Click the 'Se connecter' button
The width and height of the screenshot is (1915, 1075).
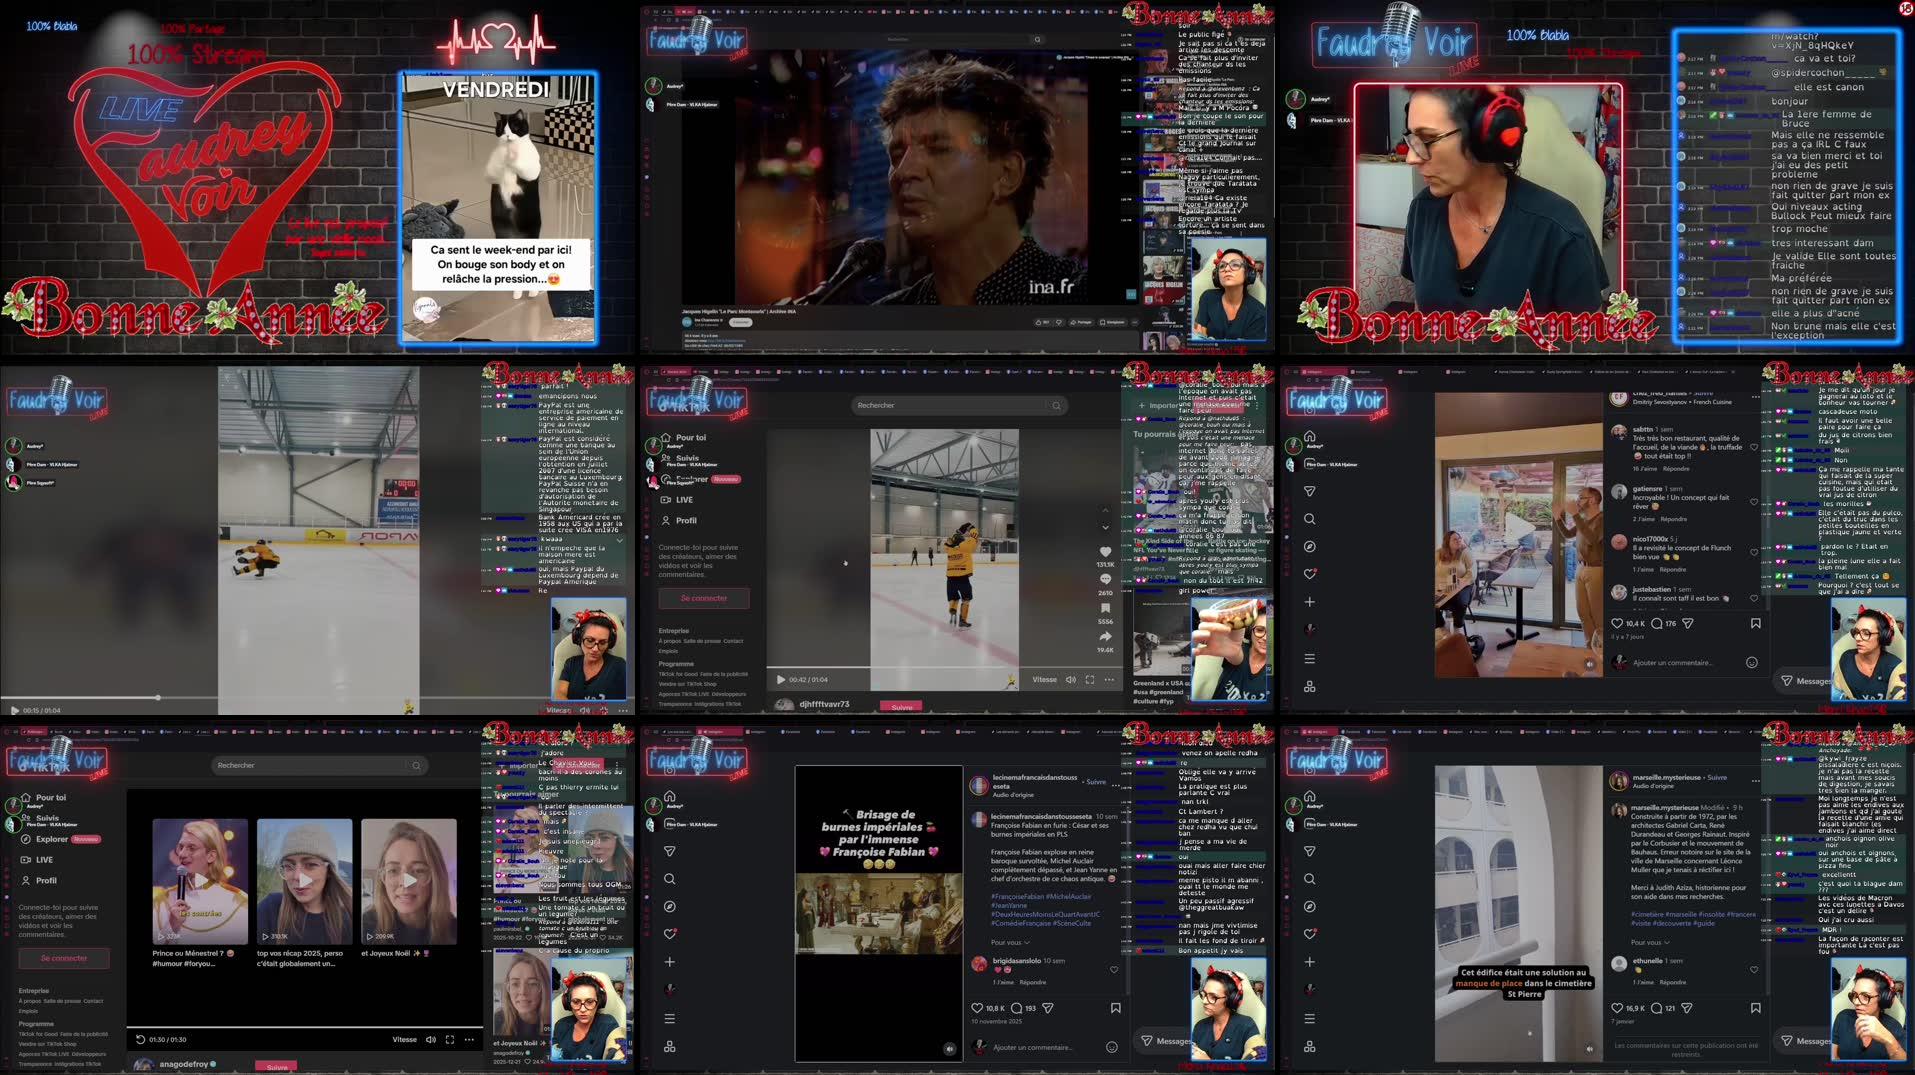pos(703,597)
